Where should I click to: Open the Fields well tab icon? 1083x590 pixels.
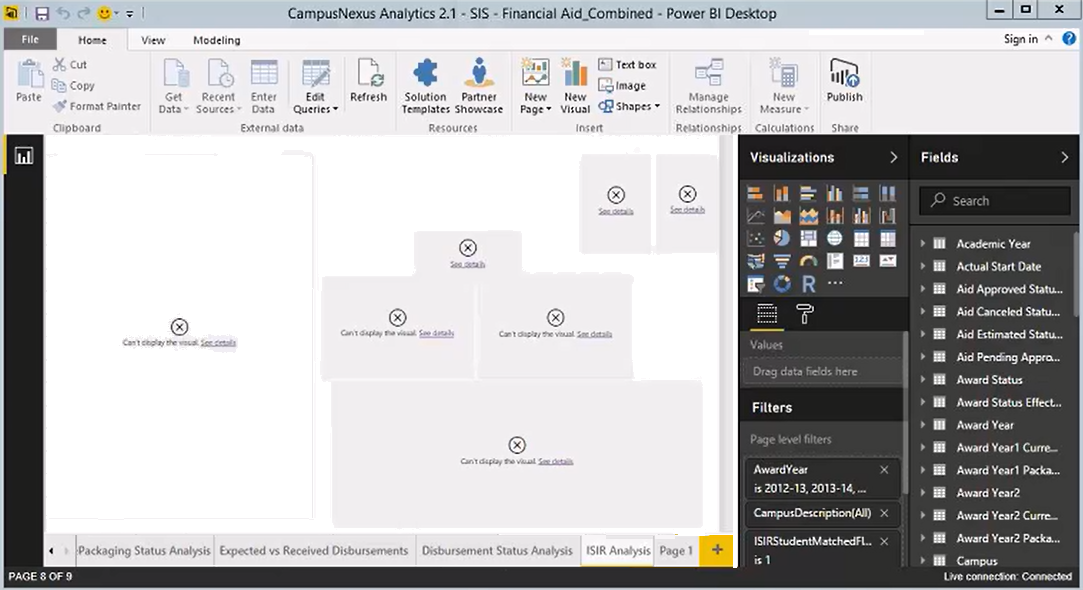tap(767, 314)
